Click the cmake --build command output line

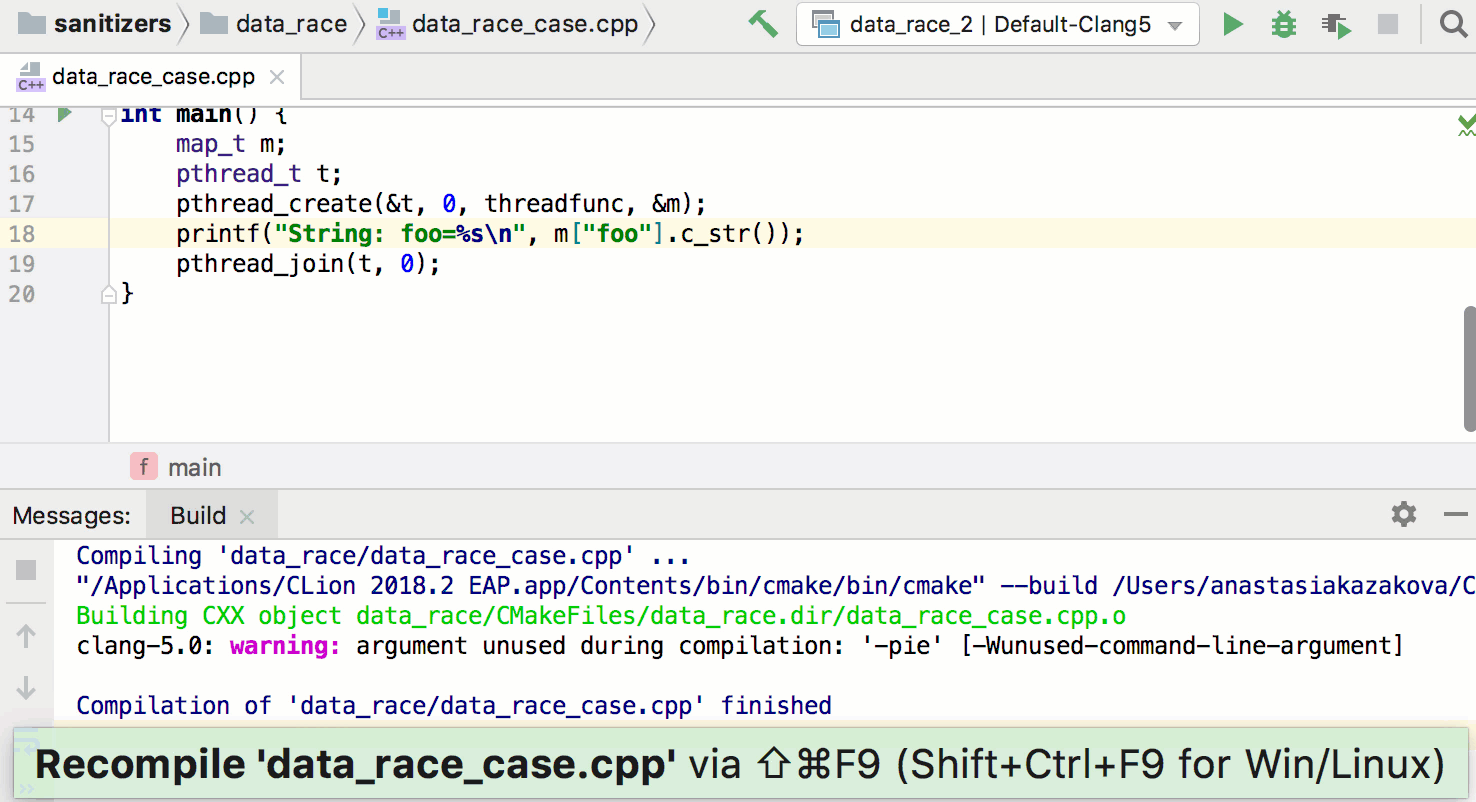(x=775, y=586)
